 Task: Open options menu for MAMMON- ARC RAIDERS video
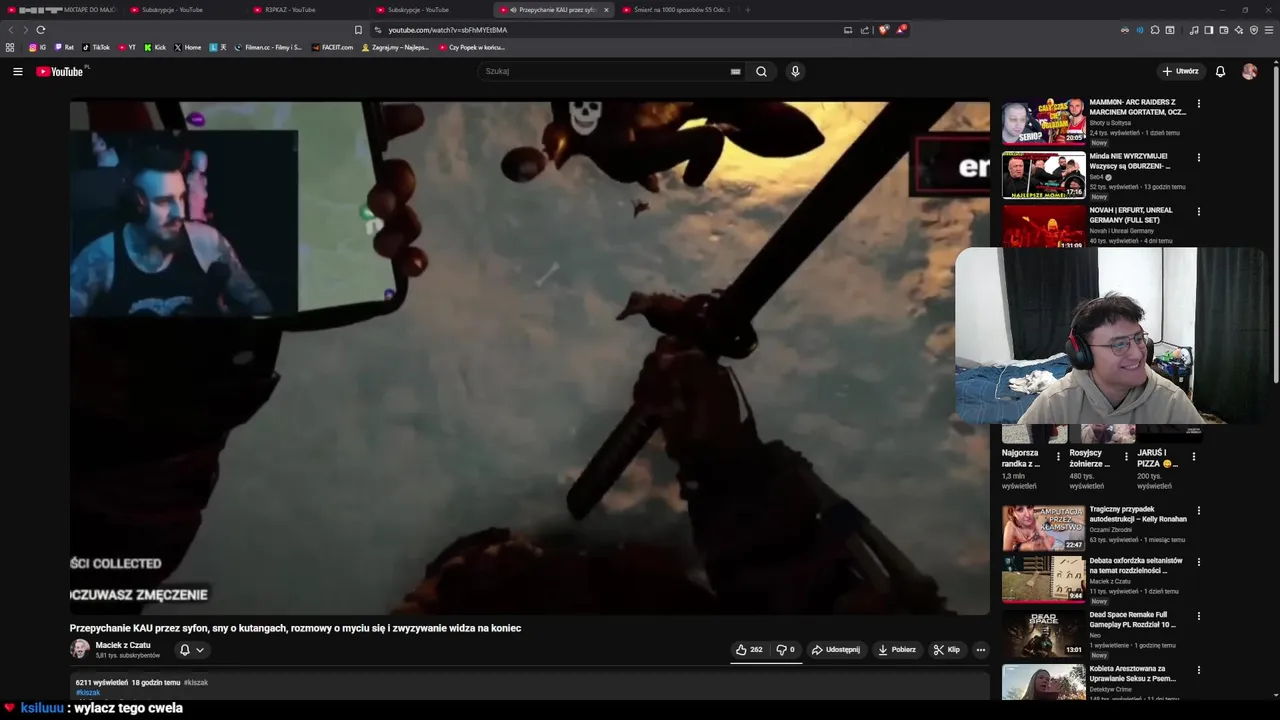1198,104
